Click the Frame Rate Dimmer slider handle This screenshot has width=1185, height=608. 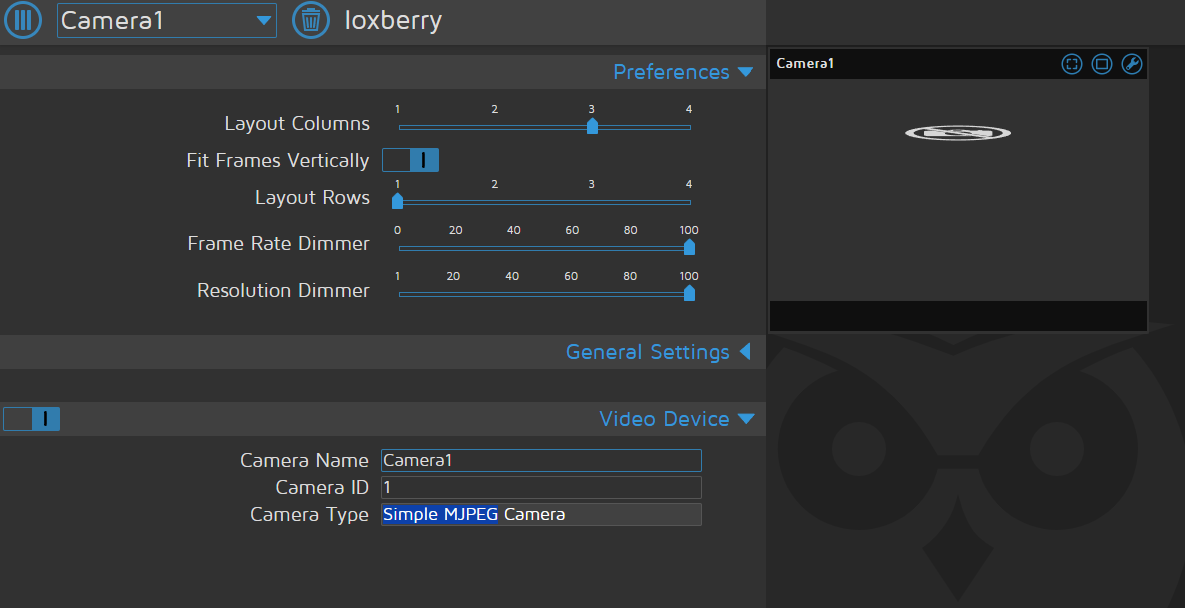pos(689,247)
